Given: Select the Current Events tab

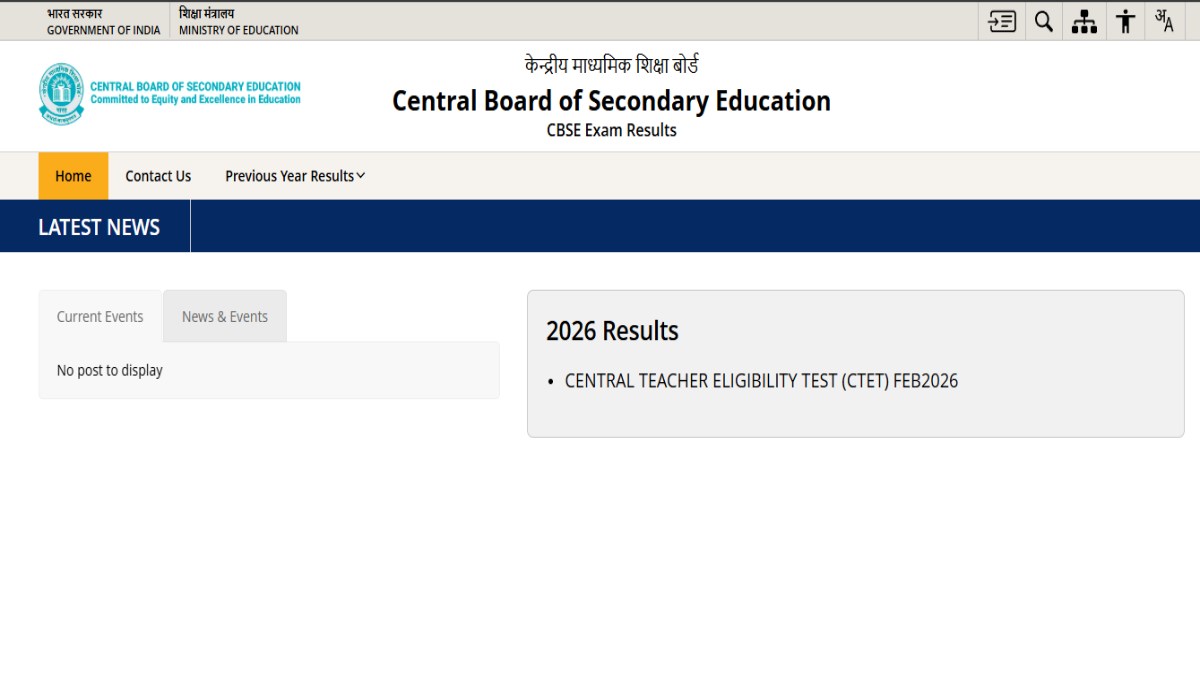Looking at the screenshot, I should pos(99,316).
